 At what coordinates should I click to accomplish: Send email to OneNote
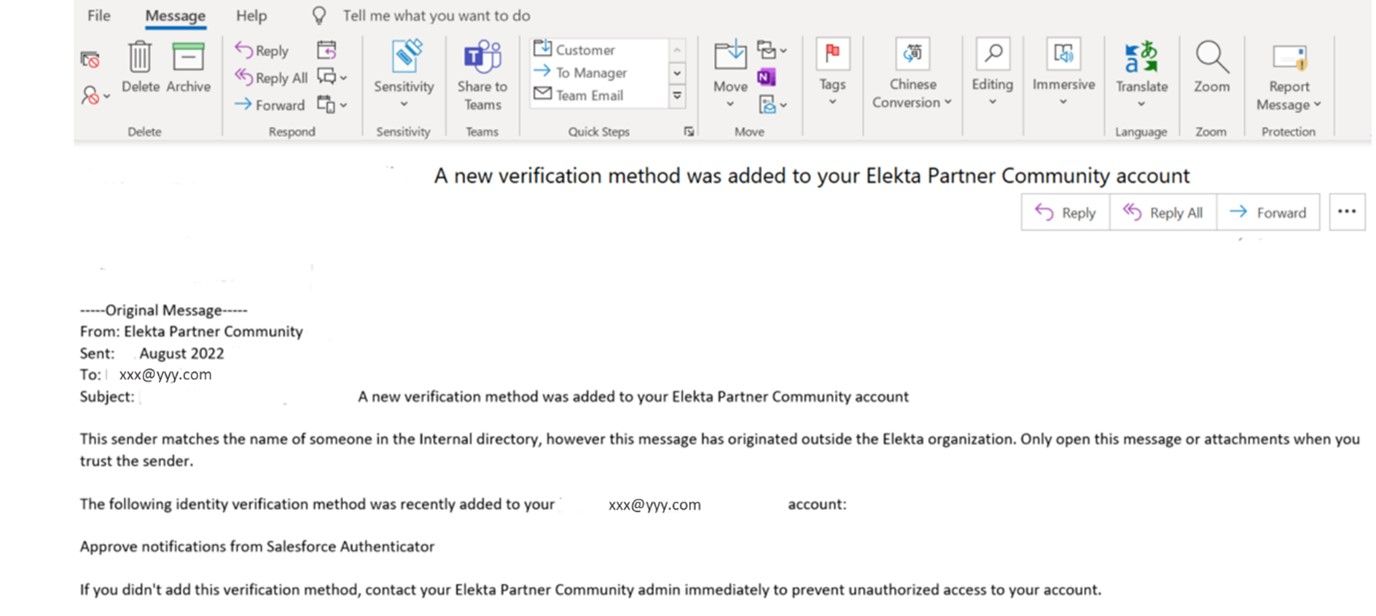pos(768,75)
